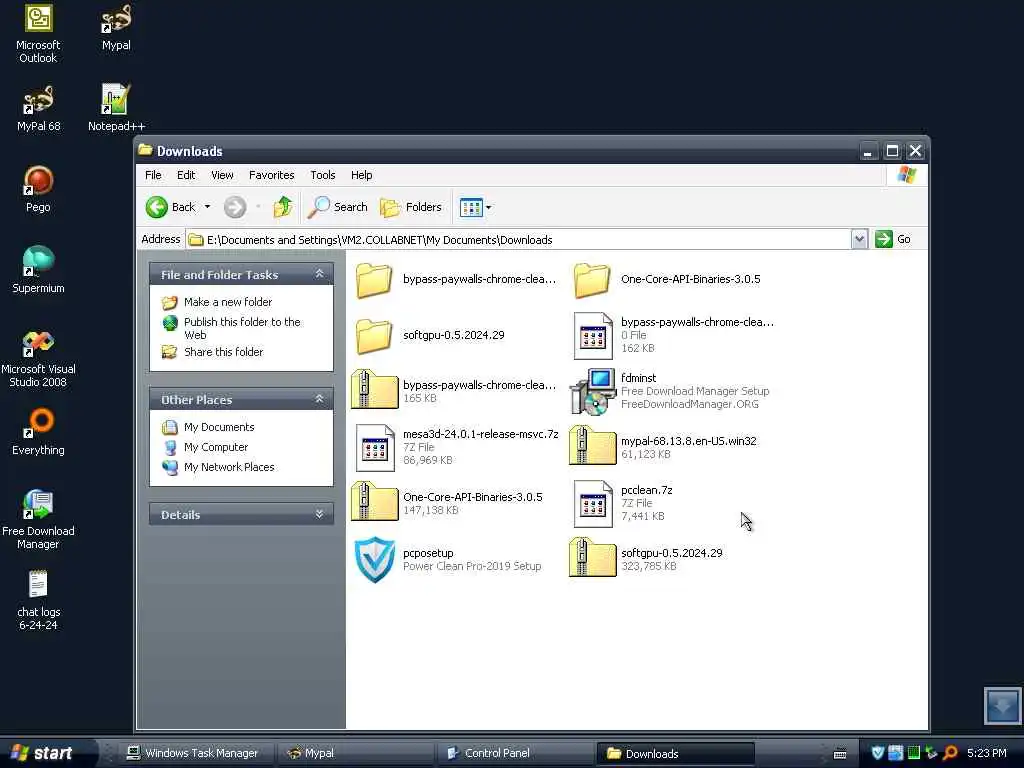Click Share this folder link

[x=223, y=352]
